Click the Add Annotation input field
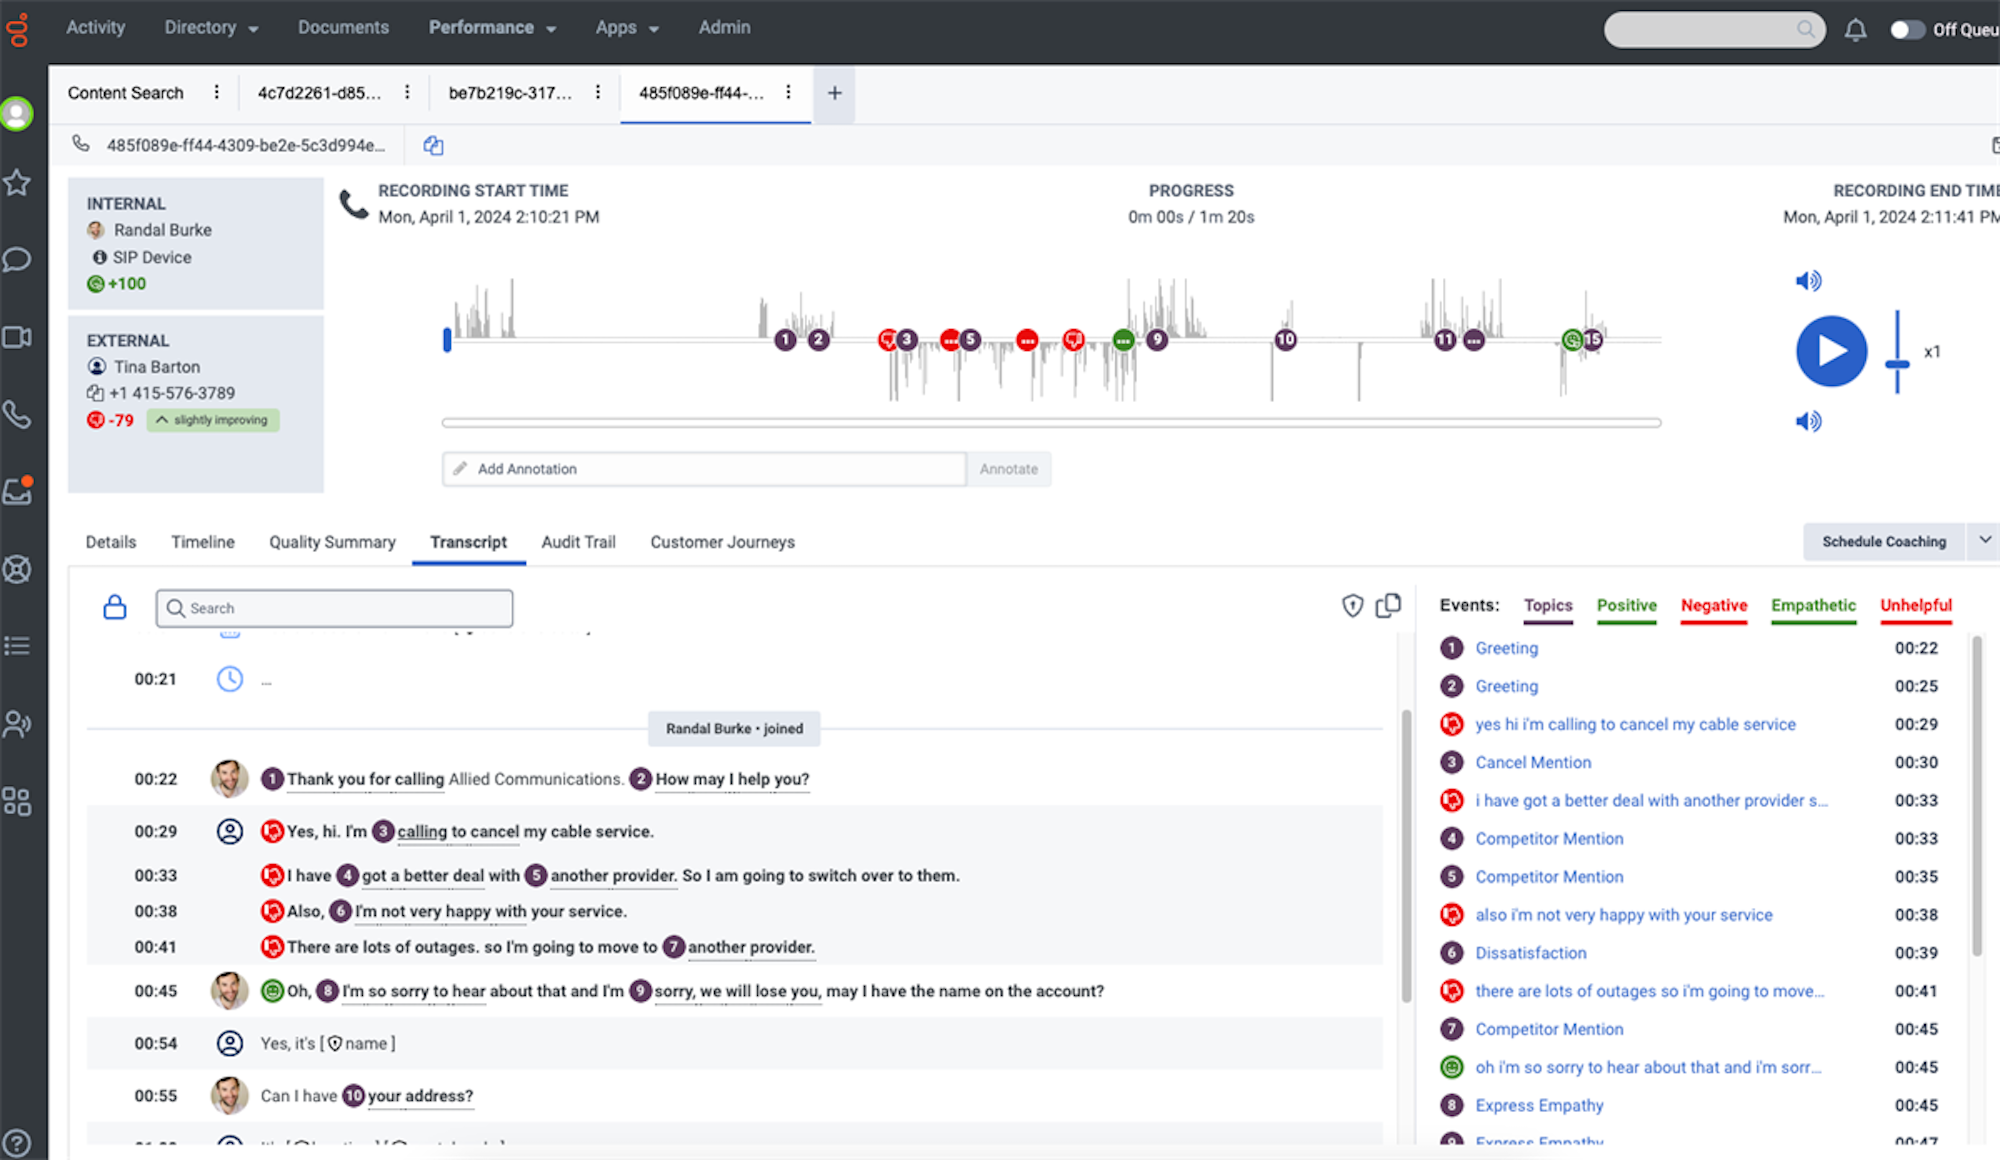Screen dimensions: 2000x1160 tap(704, 469)
